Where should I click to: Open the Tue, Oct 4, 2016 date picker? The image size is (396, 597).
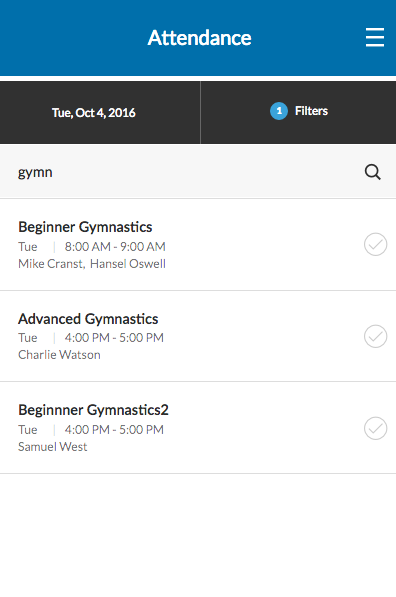(x=100, y=113)
